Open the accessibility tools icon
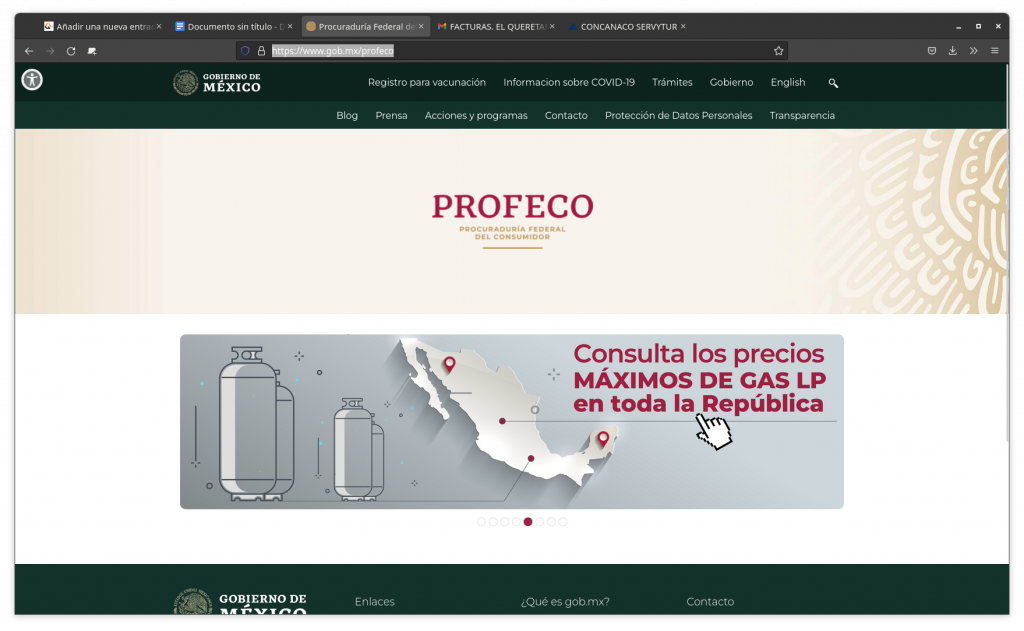1024x631 pixels. point(32,80)
